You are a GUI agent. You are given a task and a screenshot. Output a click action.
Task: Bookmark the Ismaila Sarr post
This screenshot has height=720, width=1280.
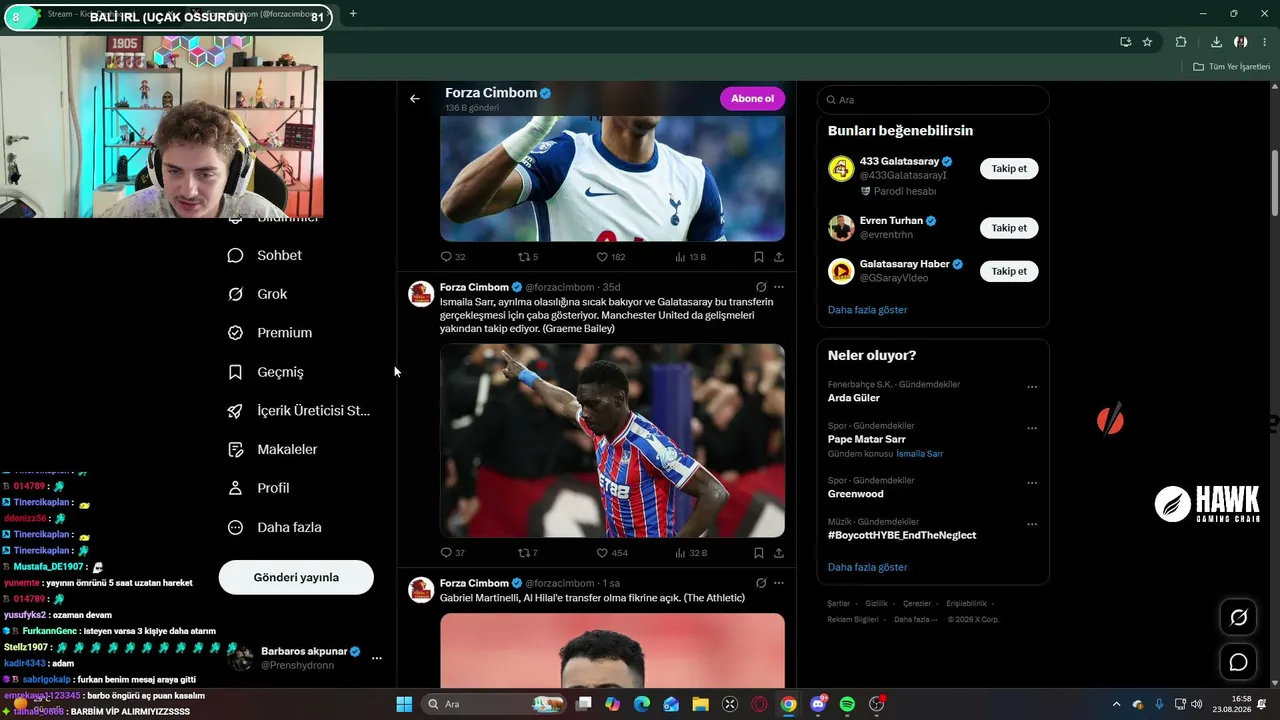(759, 553)
